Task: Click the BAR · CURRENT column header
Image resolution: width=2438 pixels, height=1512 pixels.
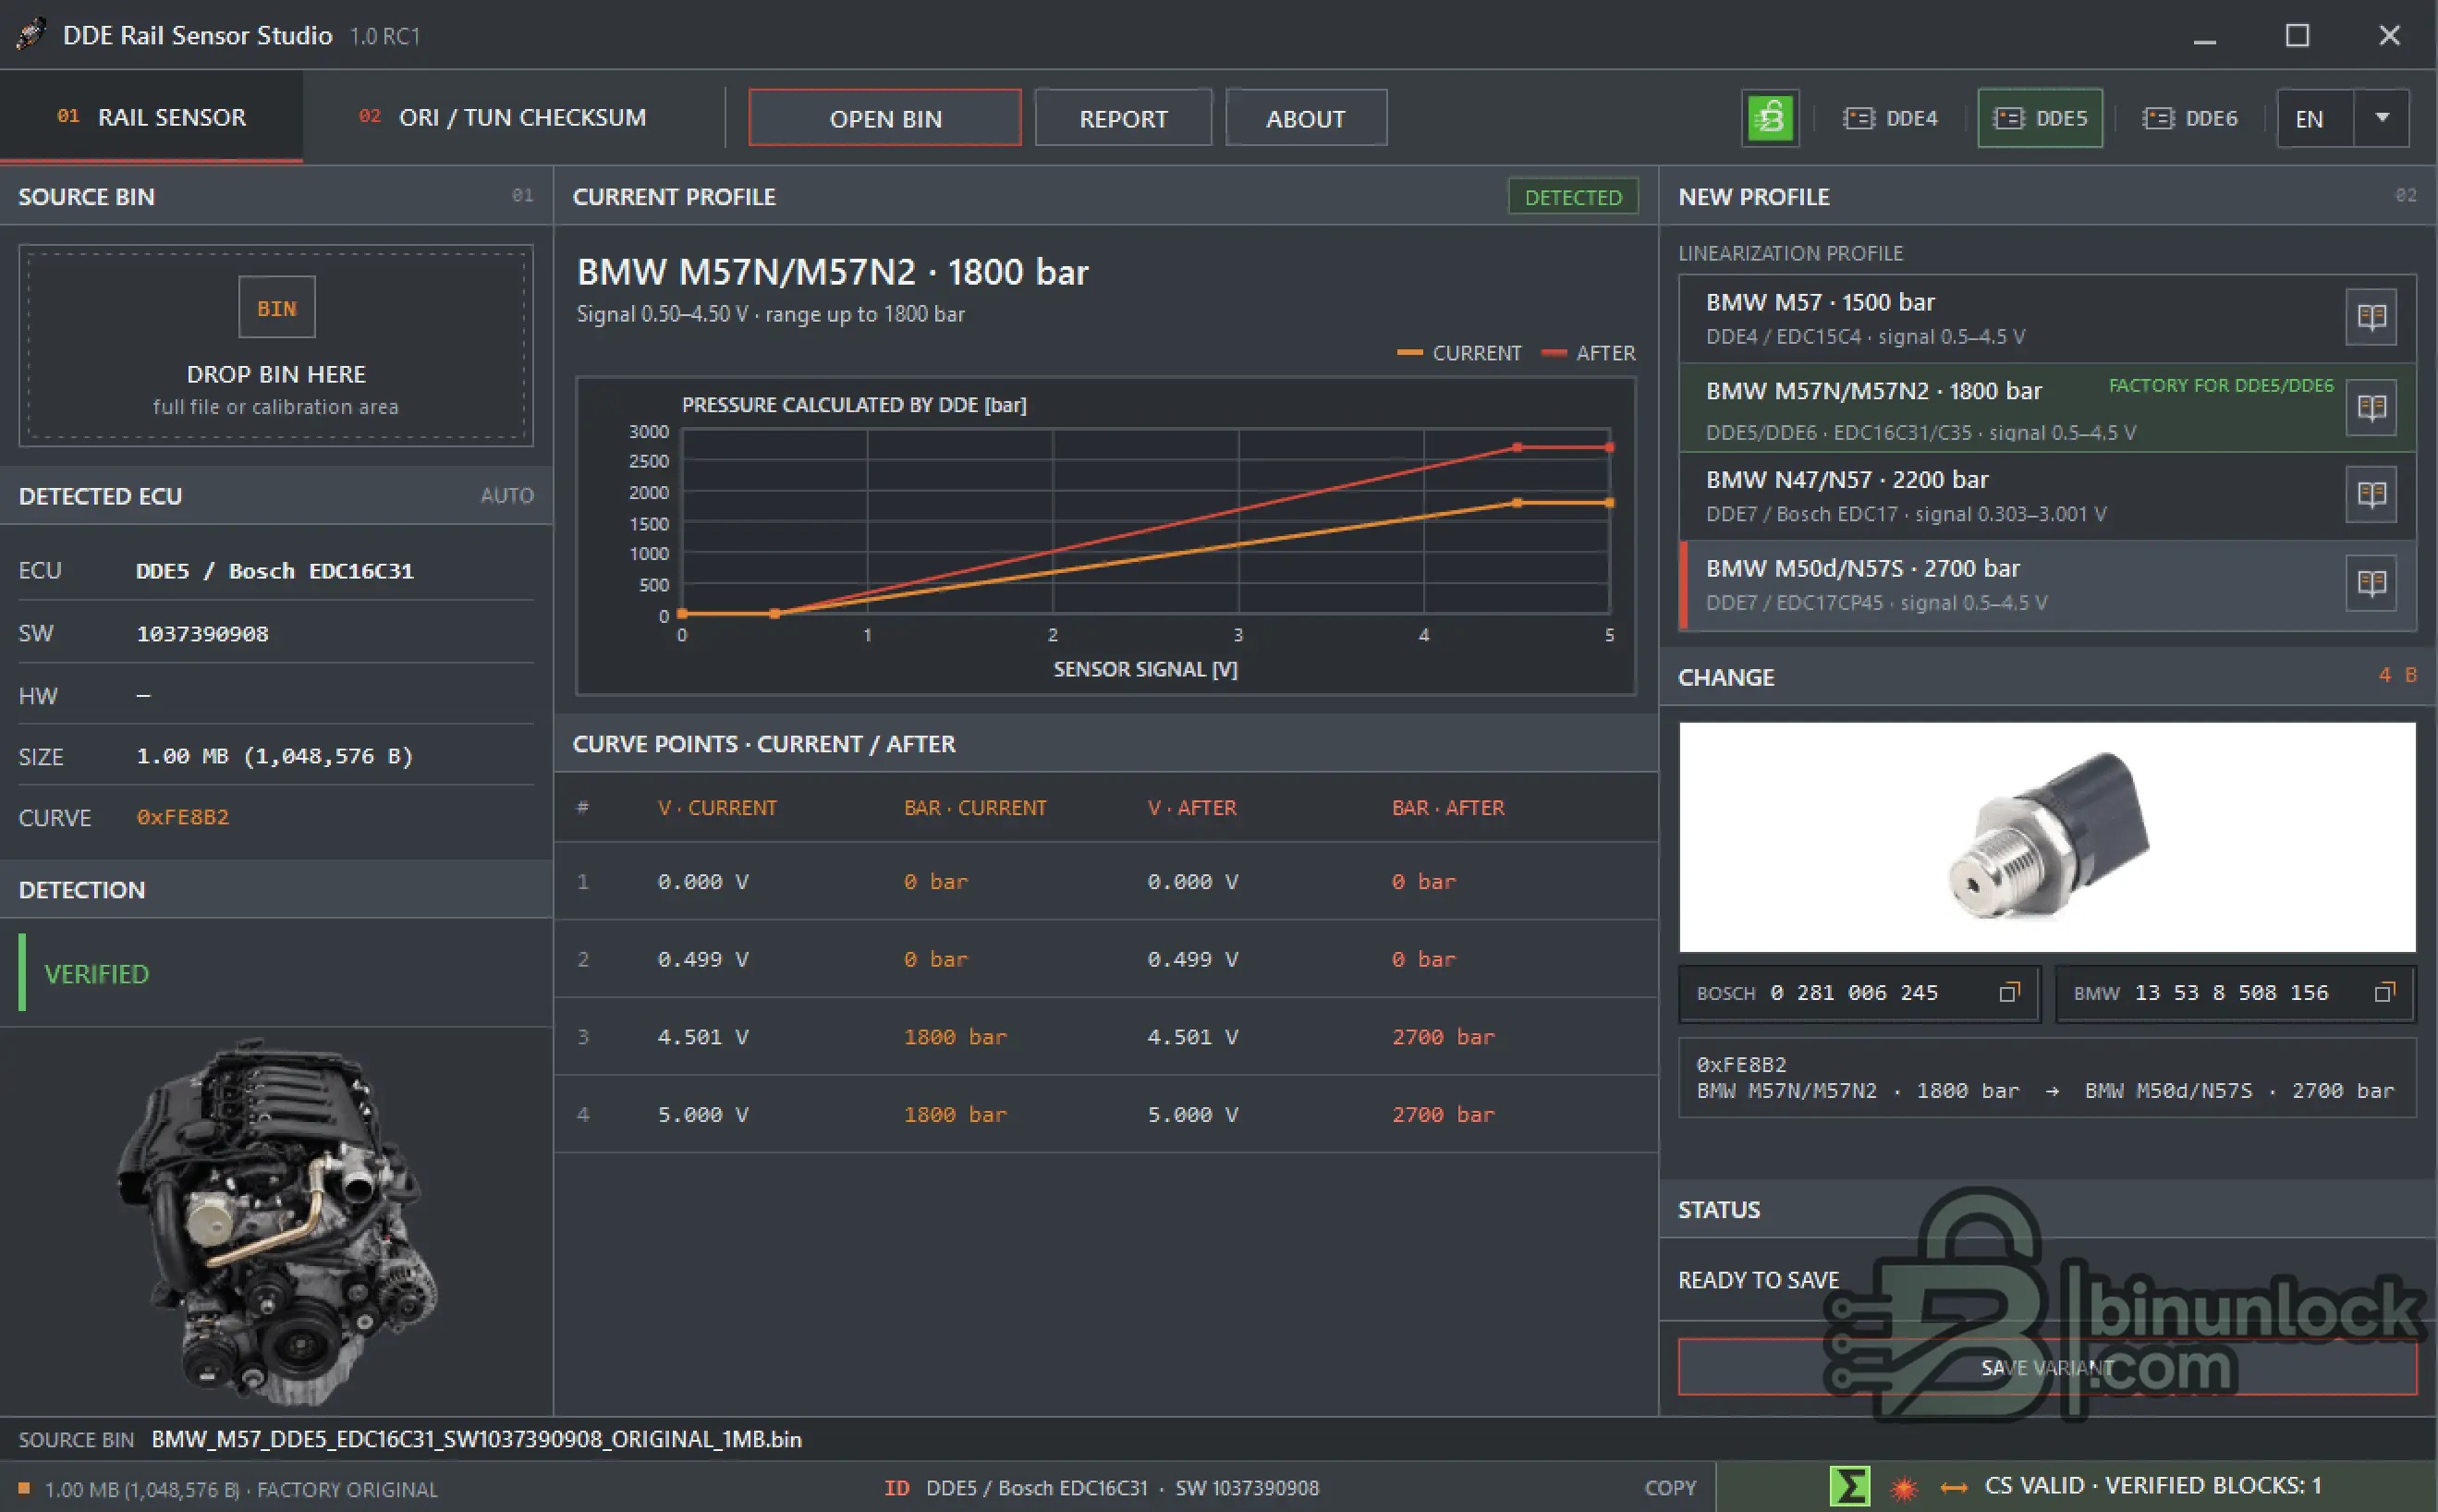Action: point(975,808)
